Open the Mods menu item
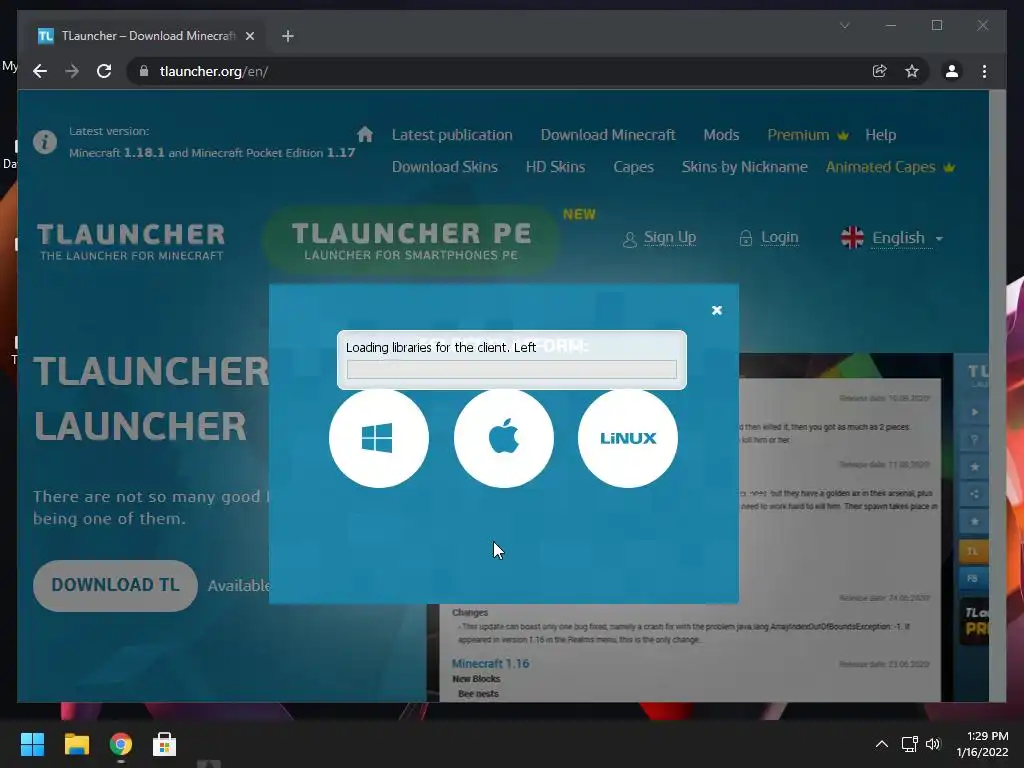The width and height of the screenshot is (1024, 768). click(721, 135)
